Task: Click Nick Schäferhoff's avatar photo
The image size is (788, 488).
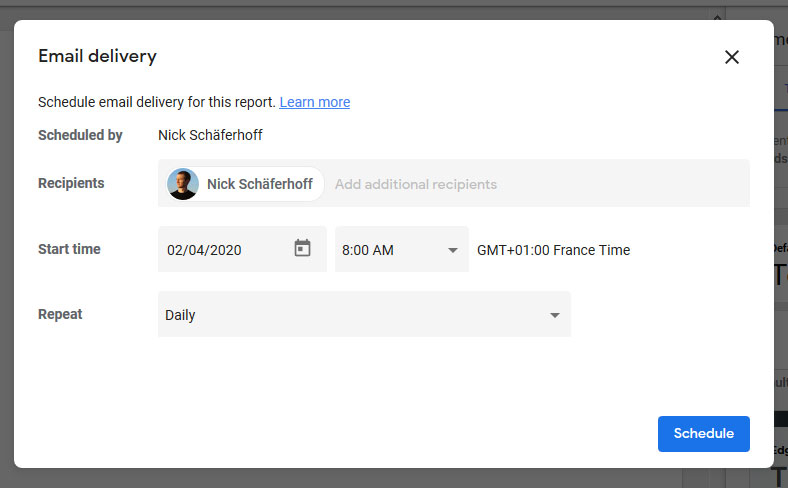Action: 182,184
